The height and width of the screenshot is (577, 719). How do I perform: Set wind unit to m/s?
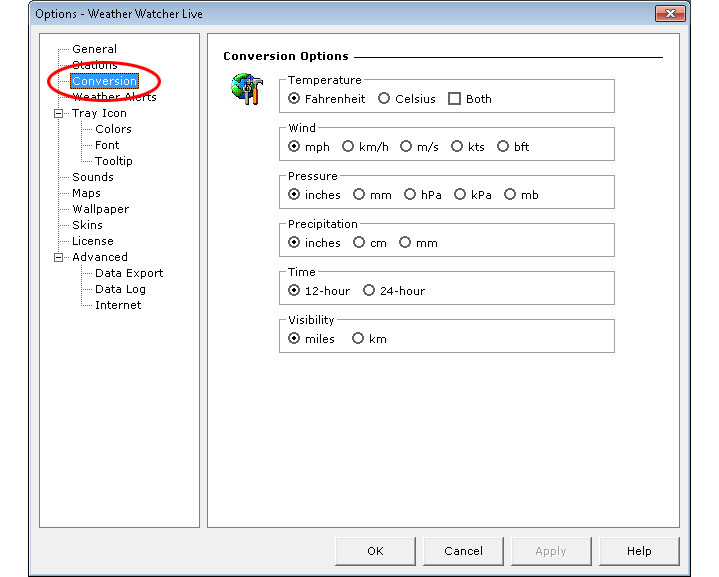pyautogui.click(x=406, y=146)
